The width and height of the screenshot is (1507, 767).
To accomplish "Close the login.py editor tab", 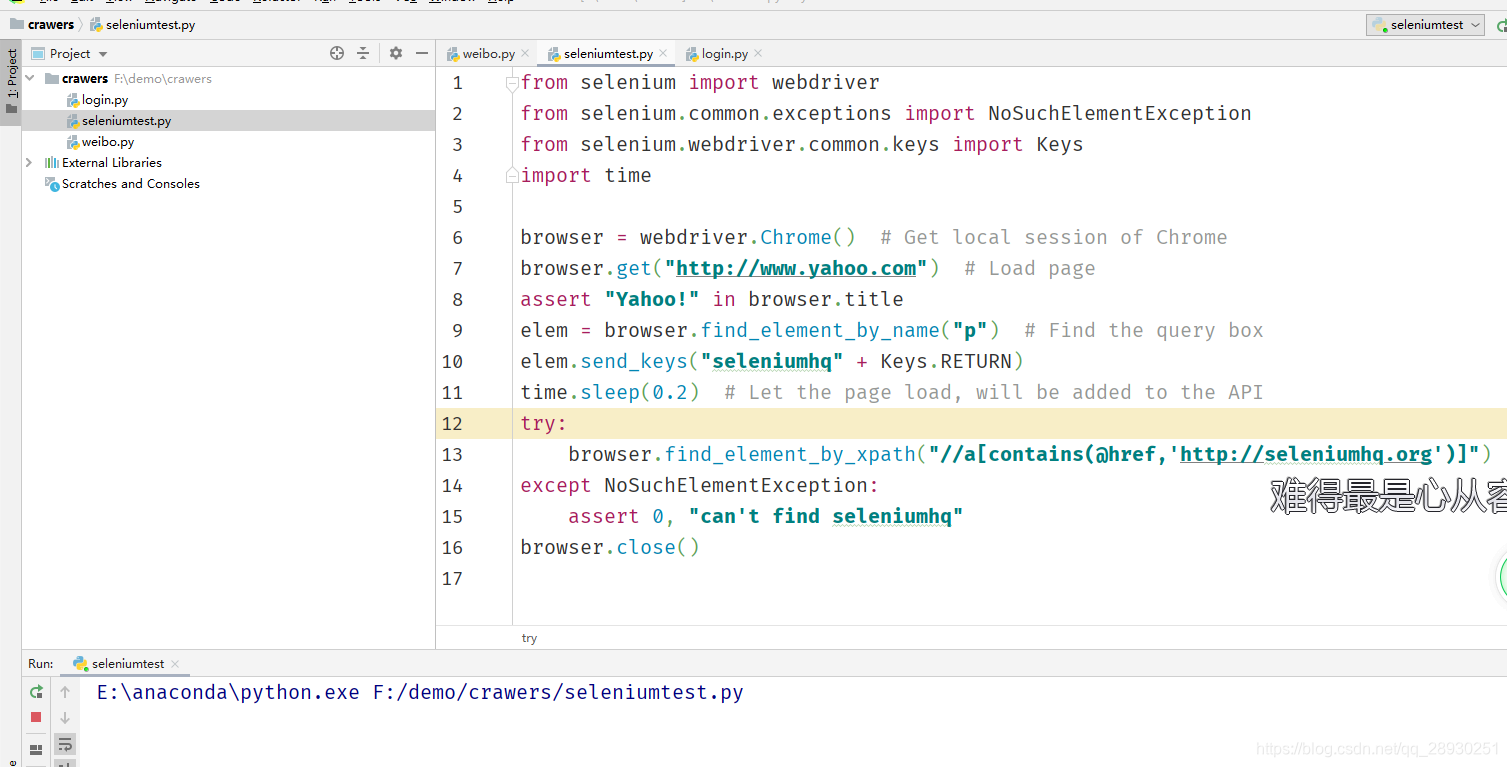I will point(758,53).
